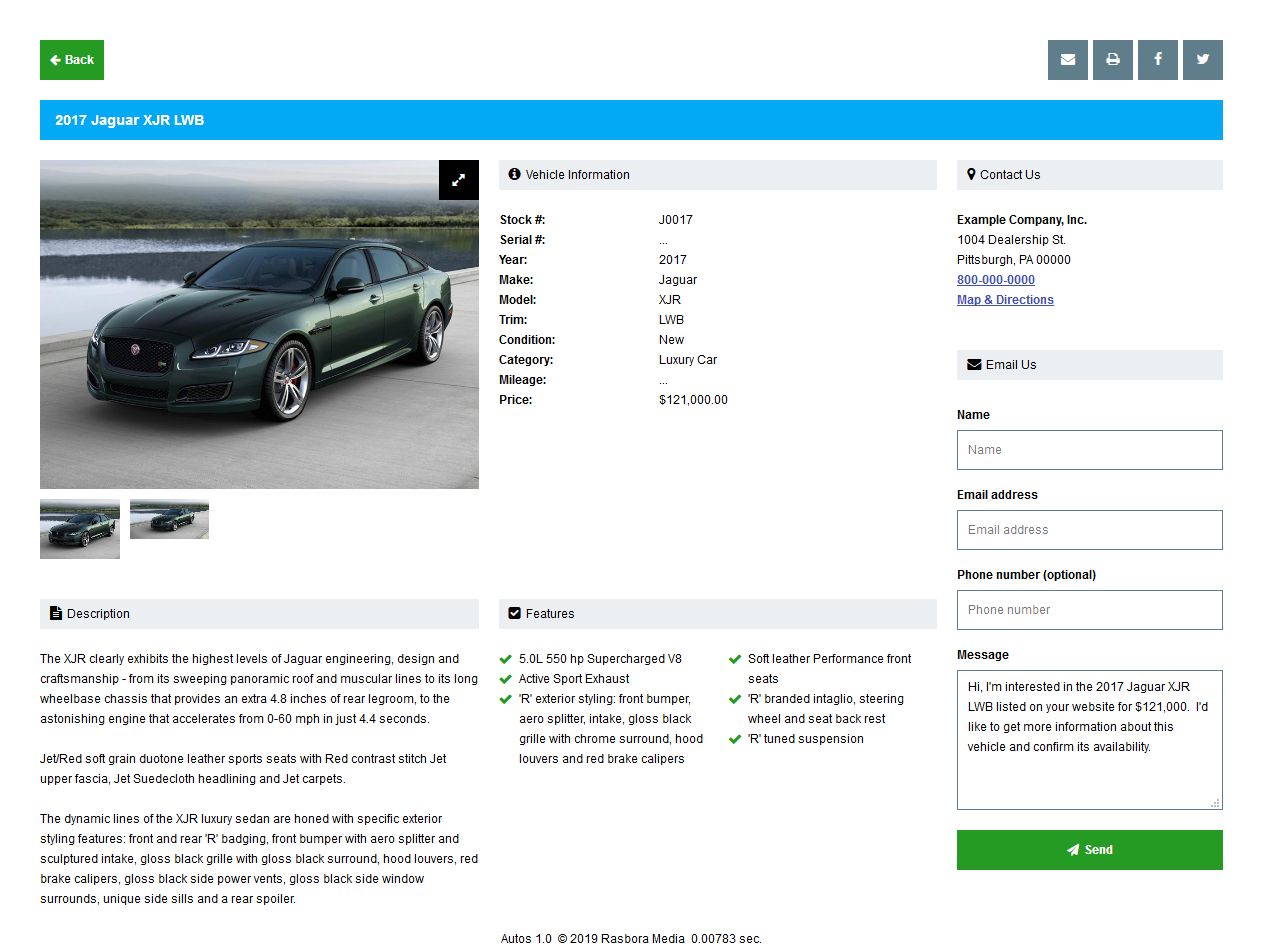The height and width of the screenshot is (950, 1263).
Task: Call the 800-000-0000 phone link
Action: [995, 280]
